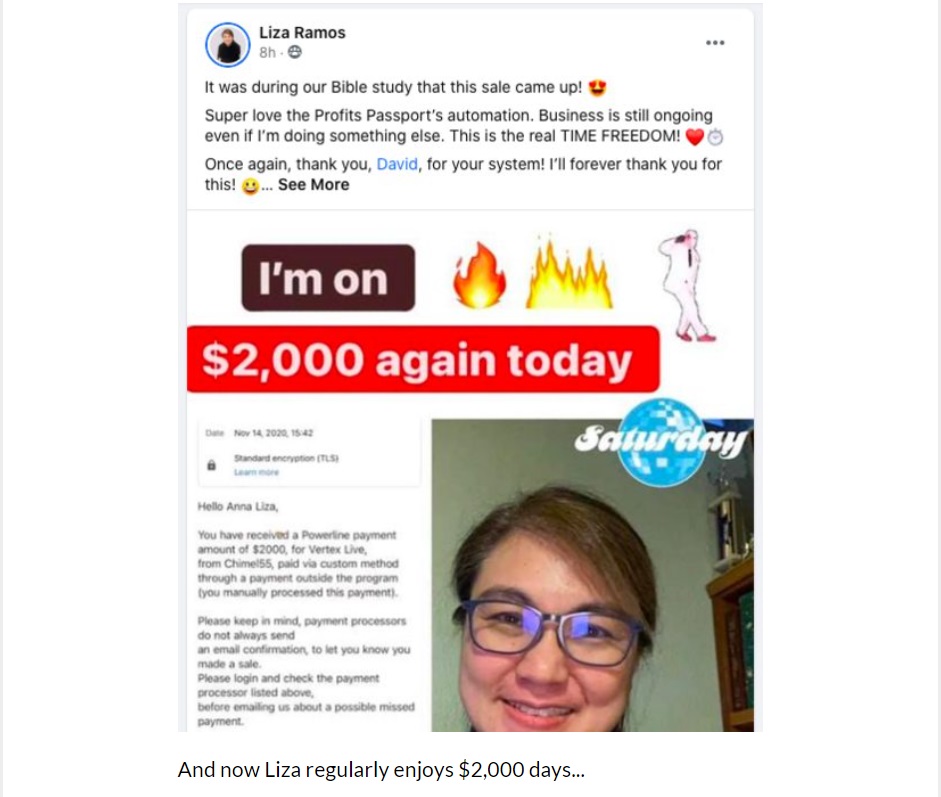Click the "I'm on" dark label
This screenshot has height=797, width=941.
[328, 278]
